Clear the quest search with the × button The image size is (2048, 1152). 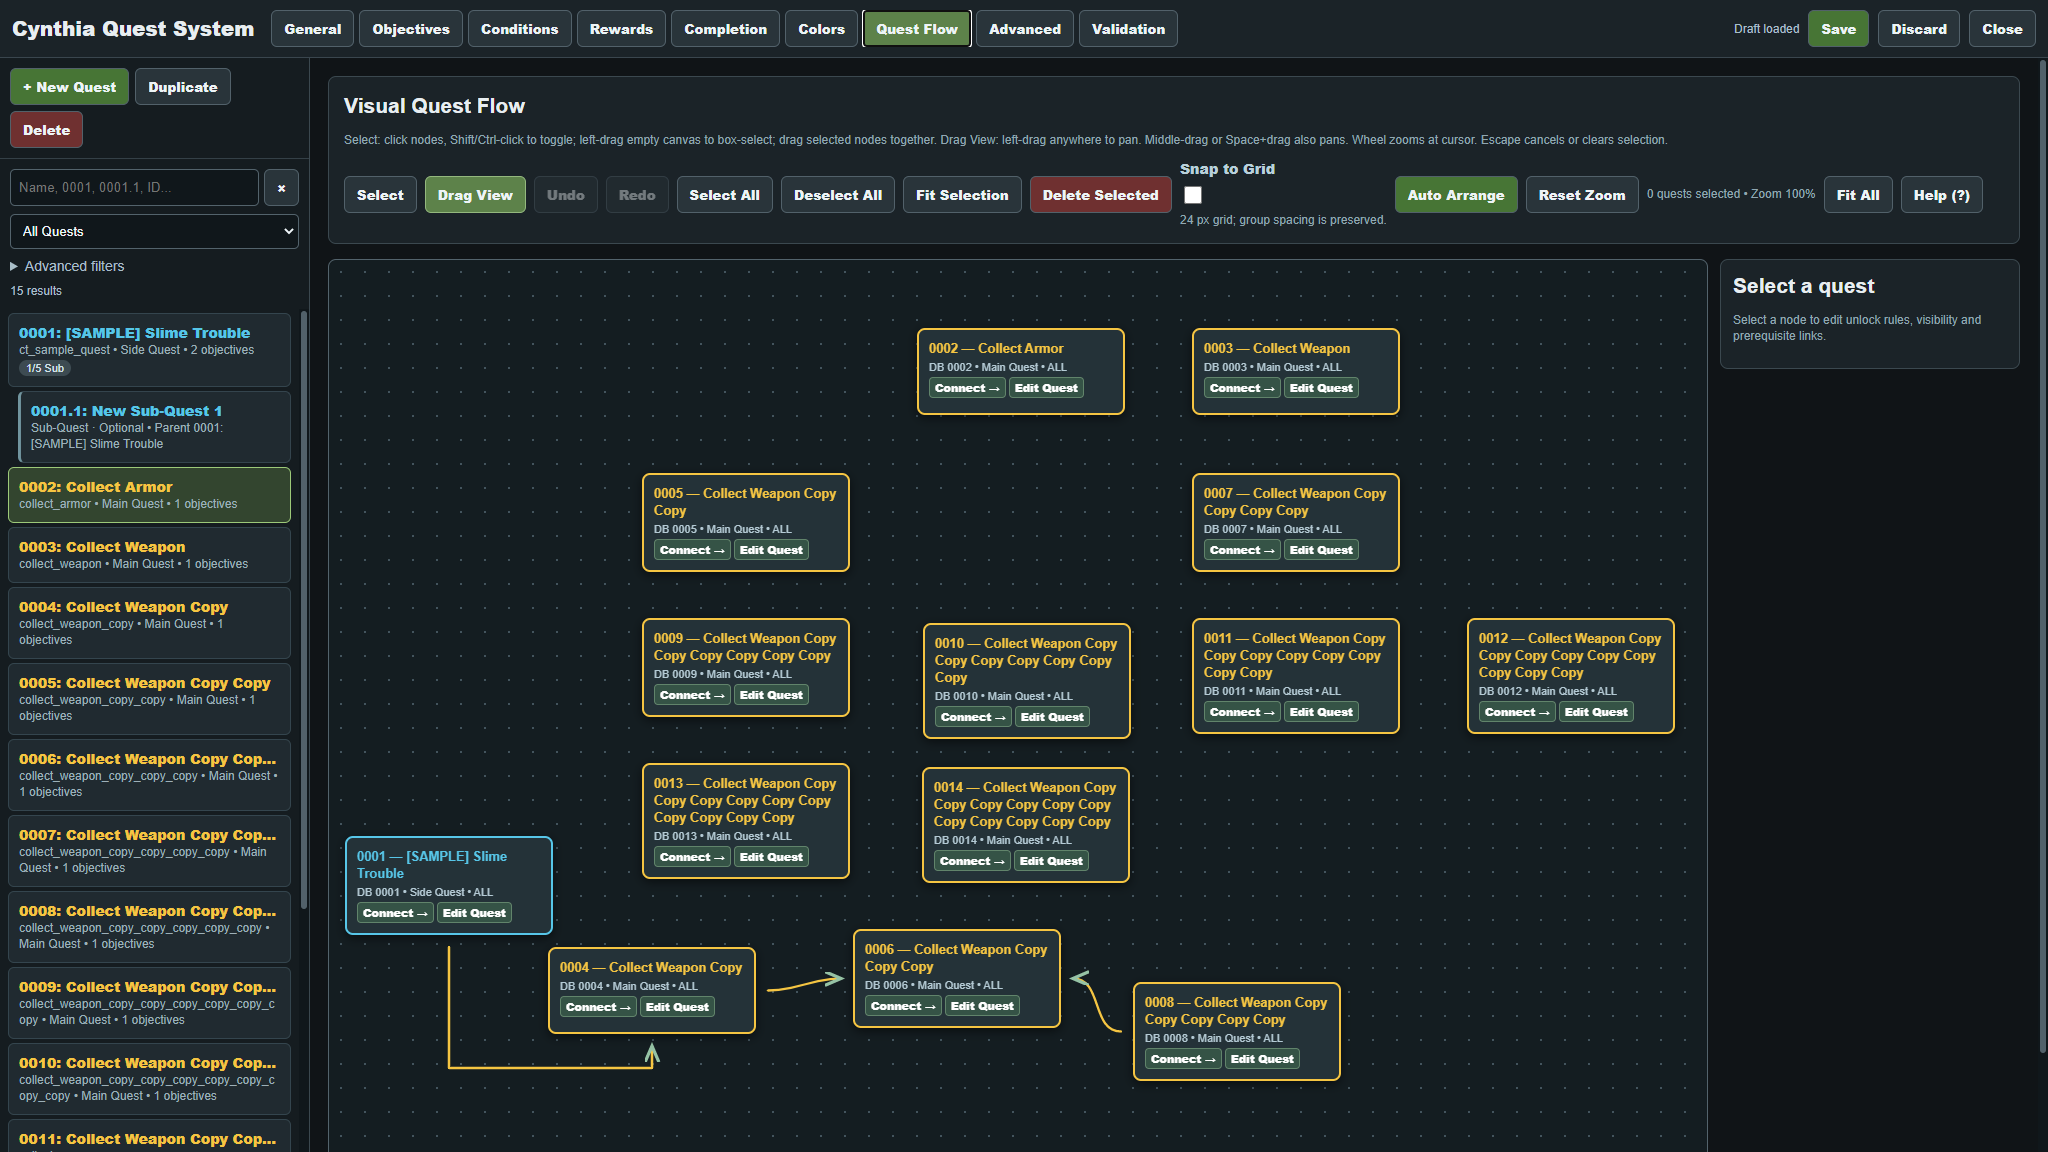(x=281, y=188)
